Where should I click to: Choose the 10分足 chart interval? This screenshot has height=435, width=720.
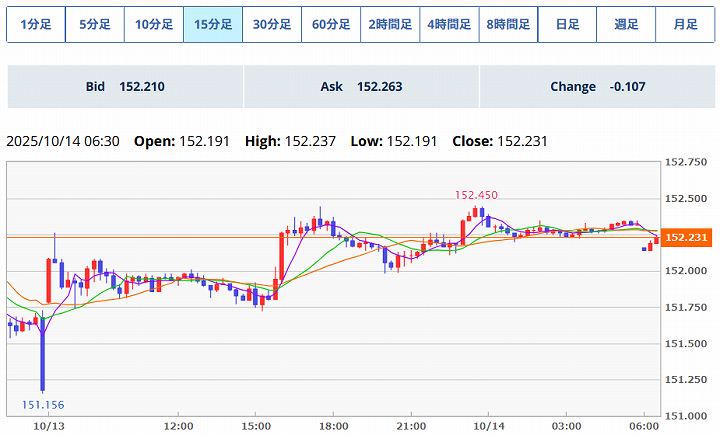pyautogui.click(x=153, y=25)
